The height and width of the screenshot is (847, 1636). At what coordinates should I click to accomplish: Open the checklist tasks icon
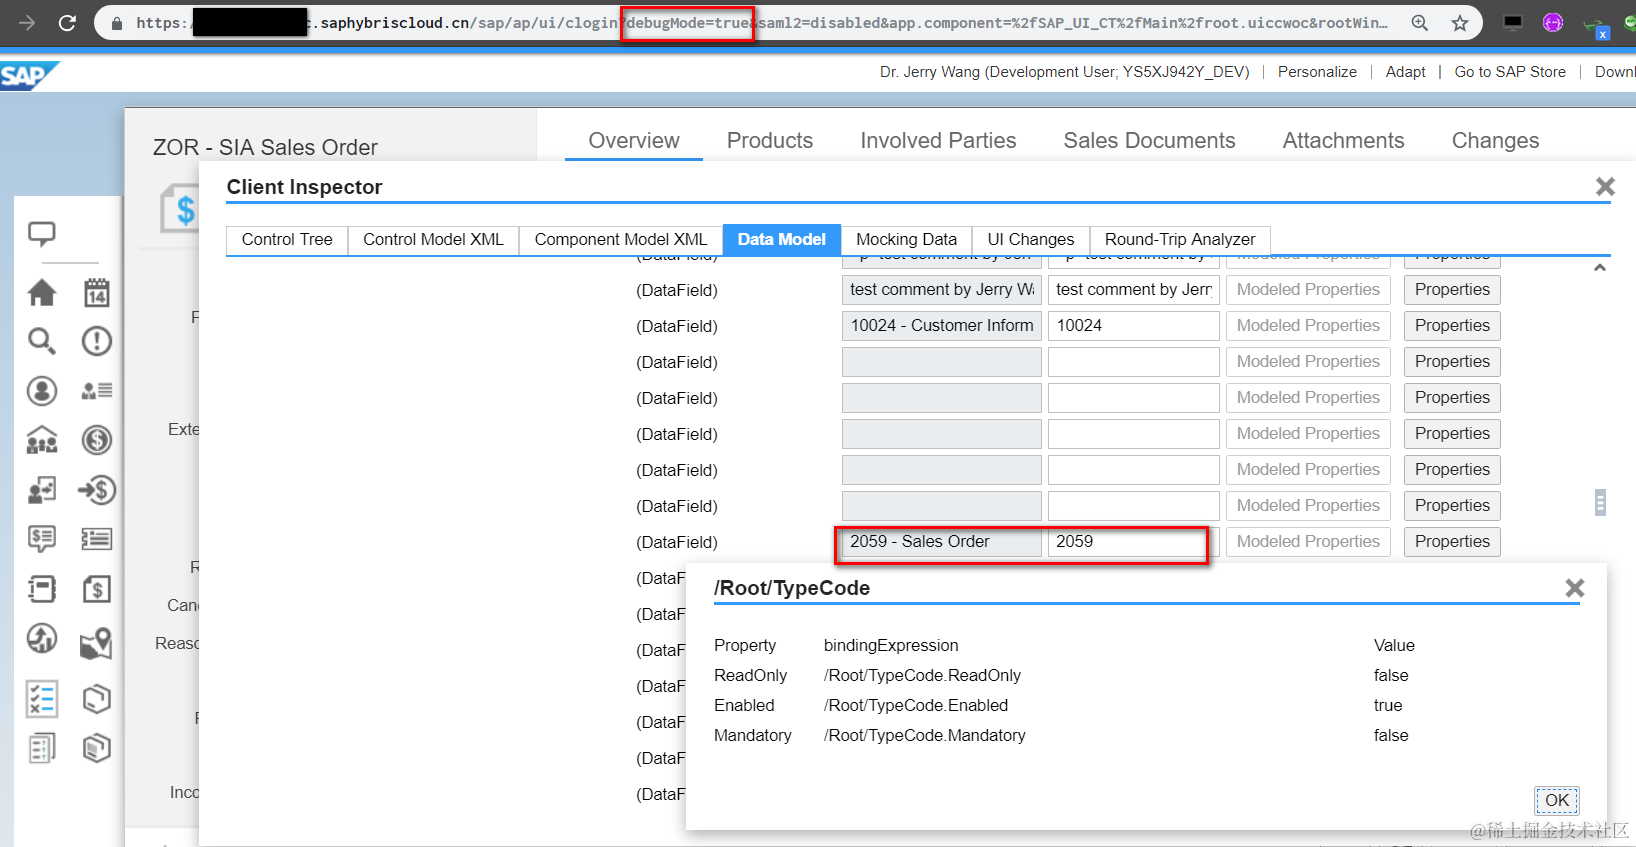coord(42,698)
